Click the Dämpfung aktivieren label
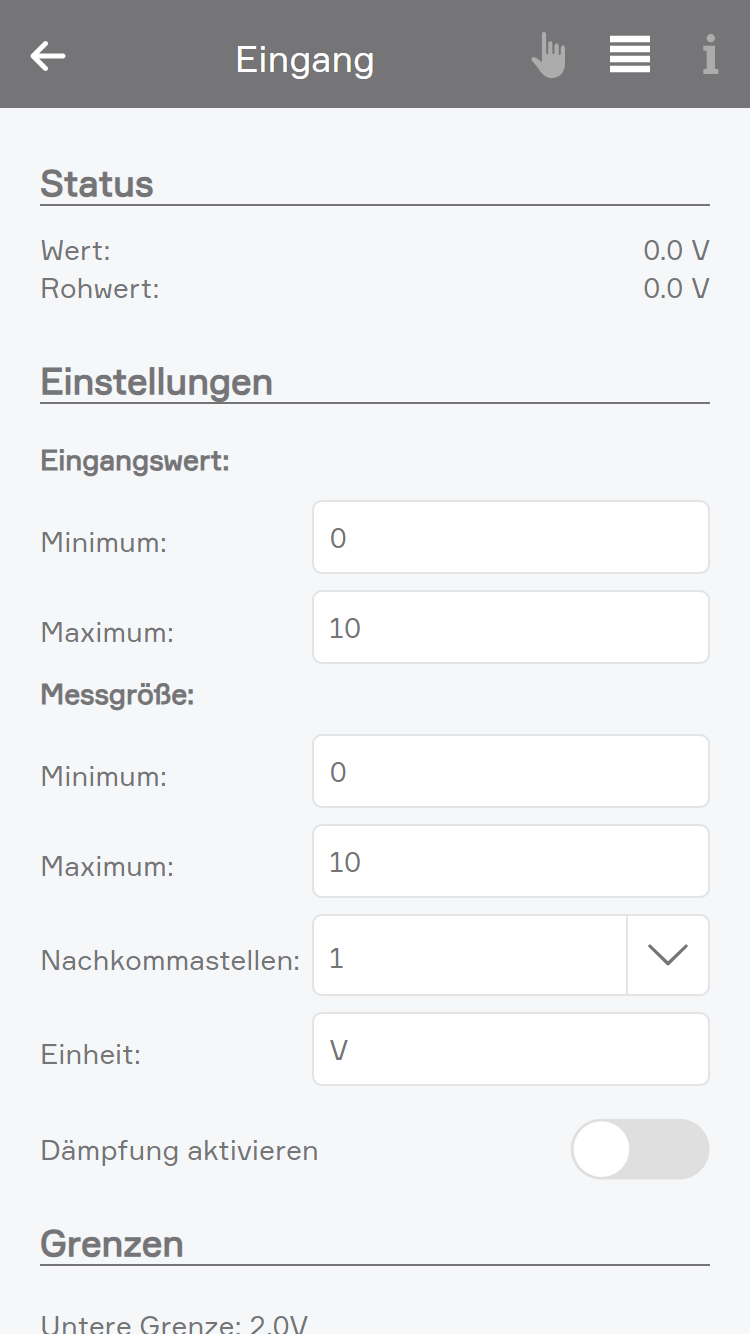 (x=180, y=1151)
